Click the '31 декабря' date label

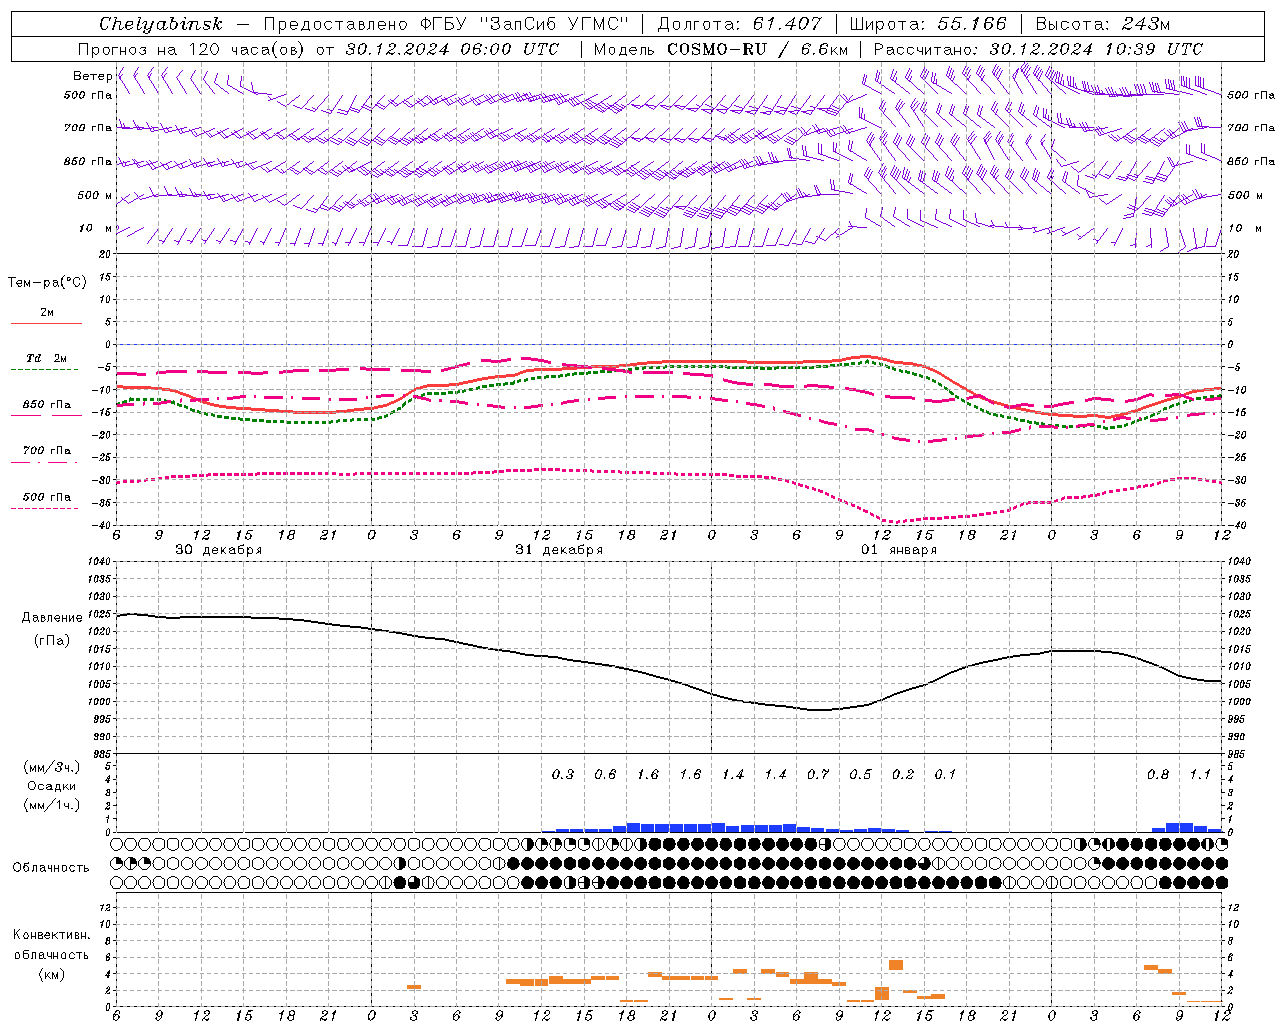coord(559,550)
